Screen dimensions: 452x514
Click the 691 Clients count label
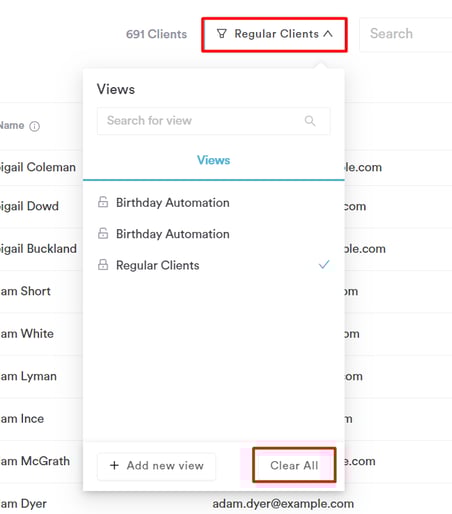point(156,34)
